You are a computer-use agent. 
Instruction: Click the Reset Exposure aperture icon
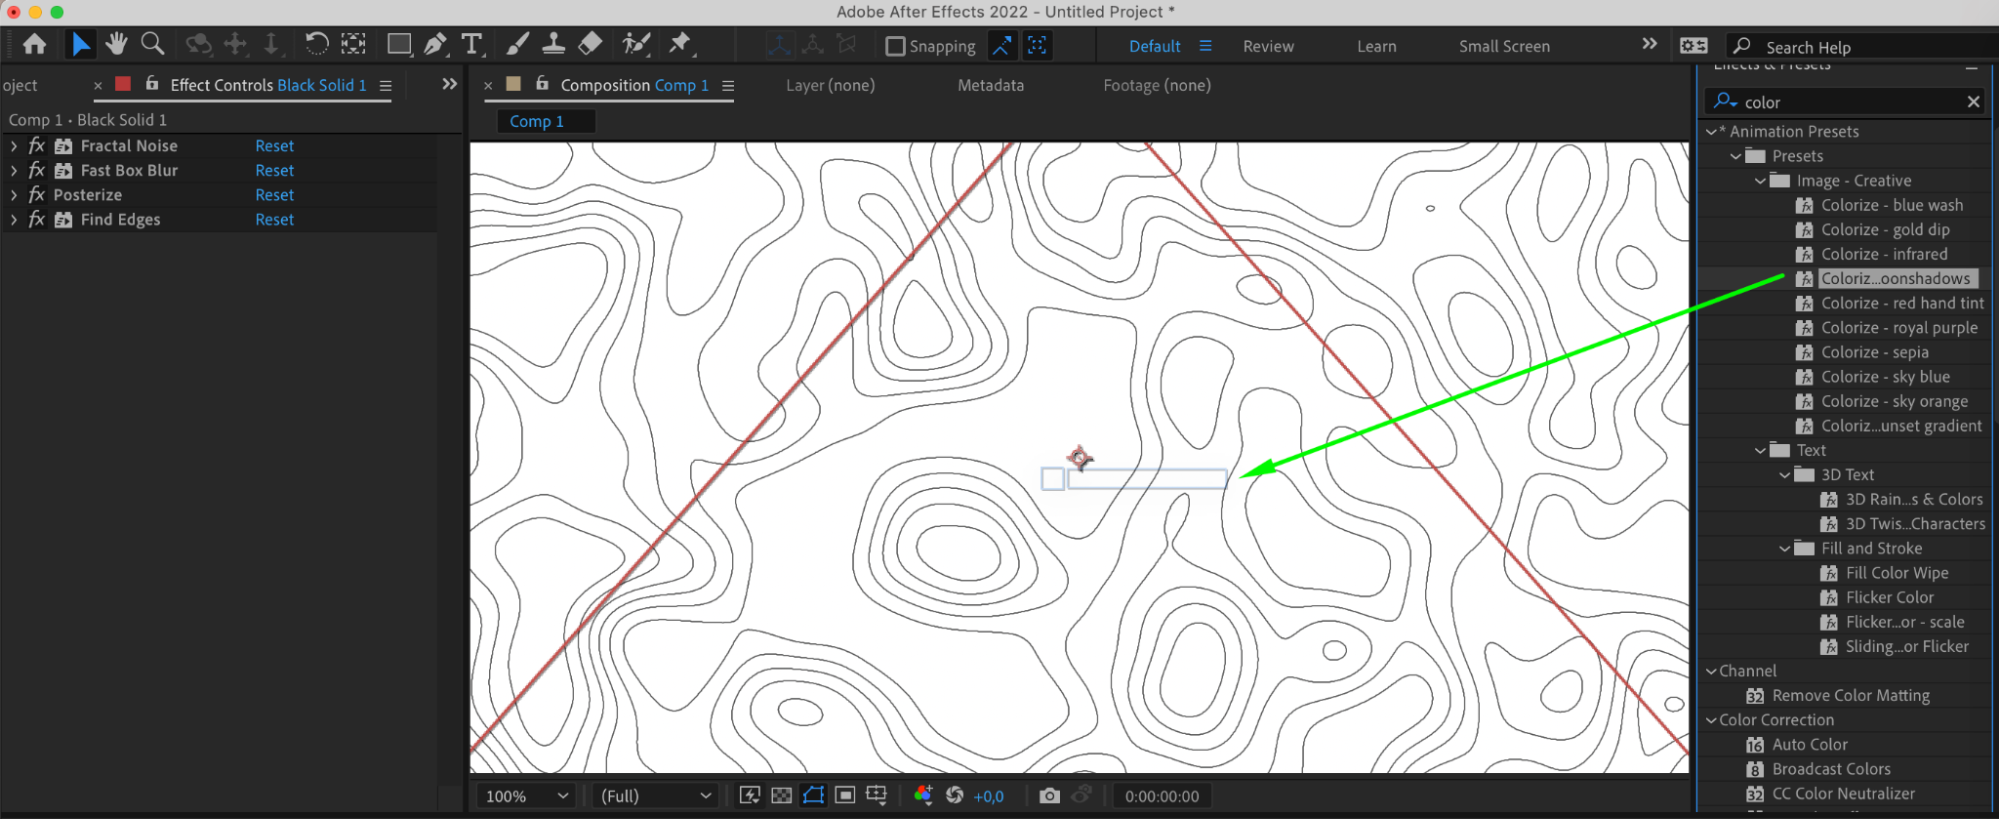[x=955, y=795]
